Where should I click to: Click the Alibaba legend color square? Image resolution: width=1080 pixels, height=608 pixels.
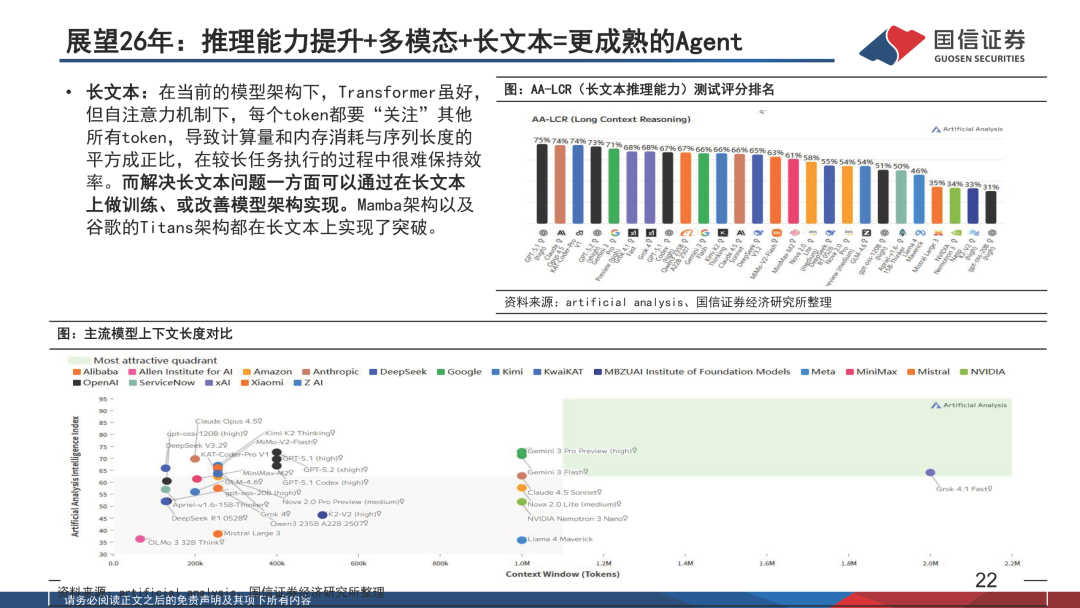(76, 372)
